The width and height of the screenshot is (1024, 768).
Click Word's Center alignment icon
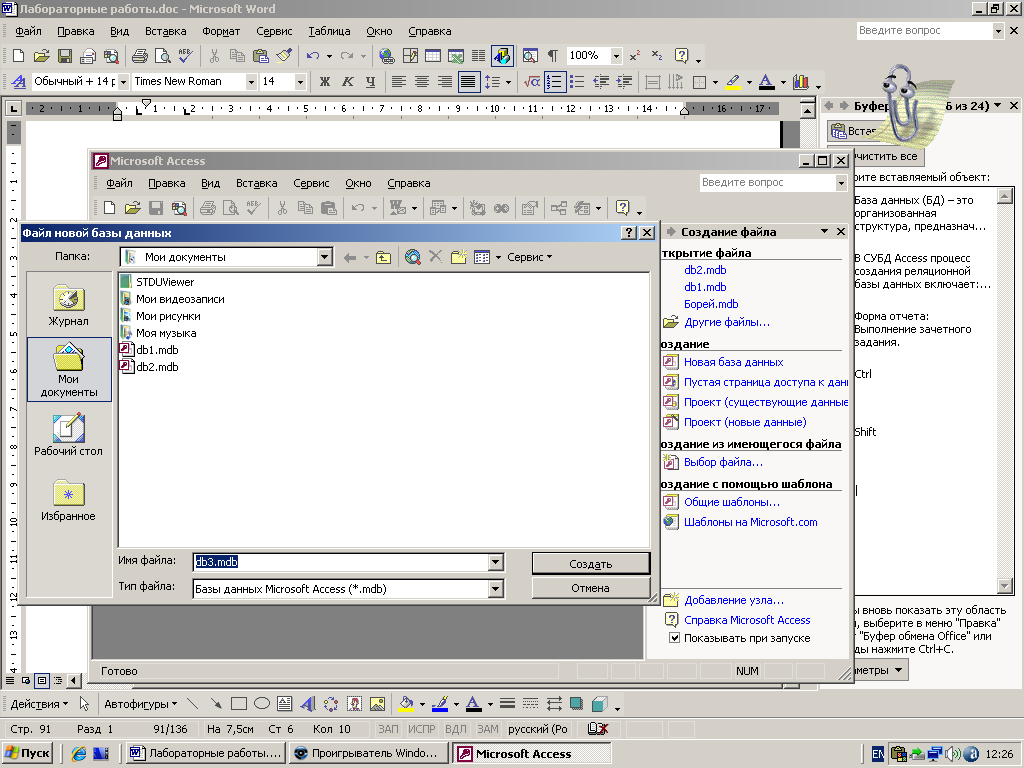pyautogui.click(x=422, y=82)
